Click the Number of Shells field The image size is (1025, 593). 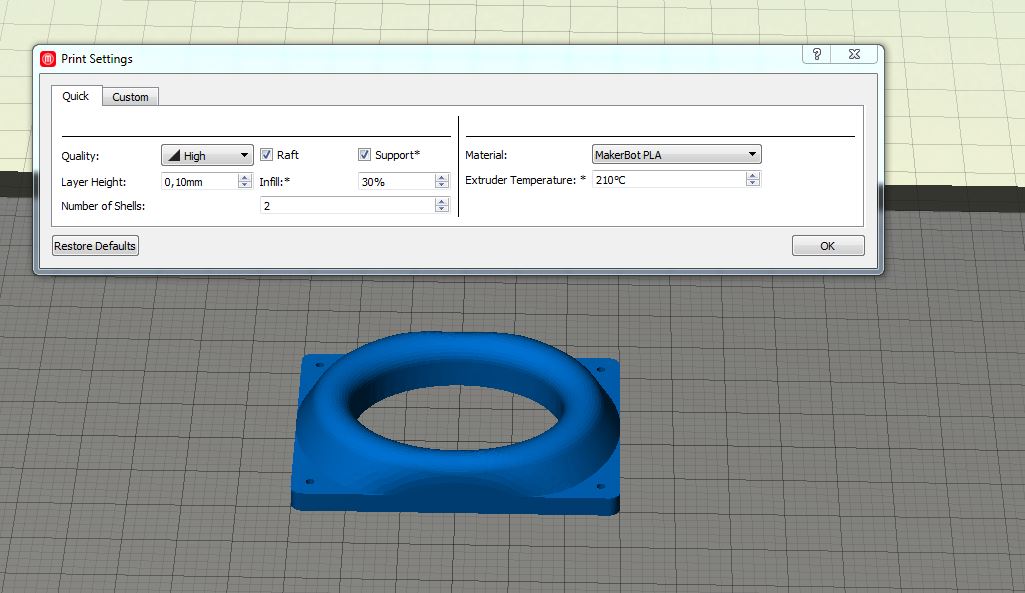[x=348, y=205]
